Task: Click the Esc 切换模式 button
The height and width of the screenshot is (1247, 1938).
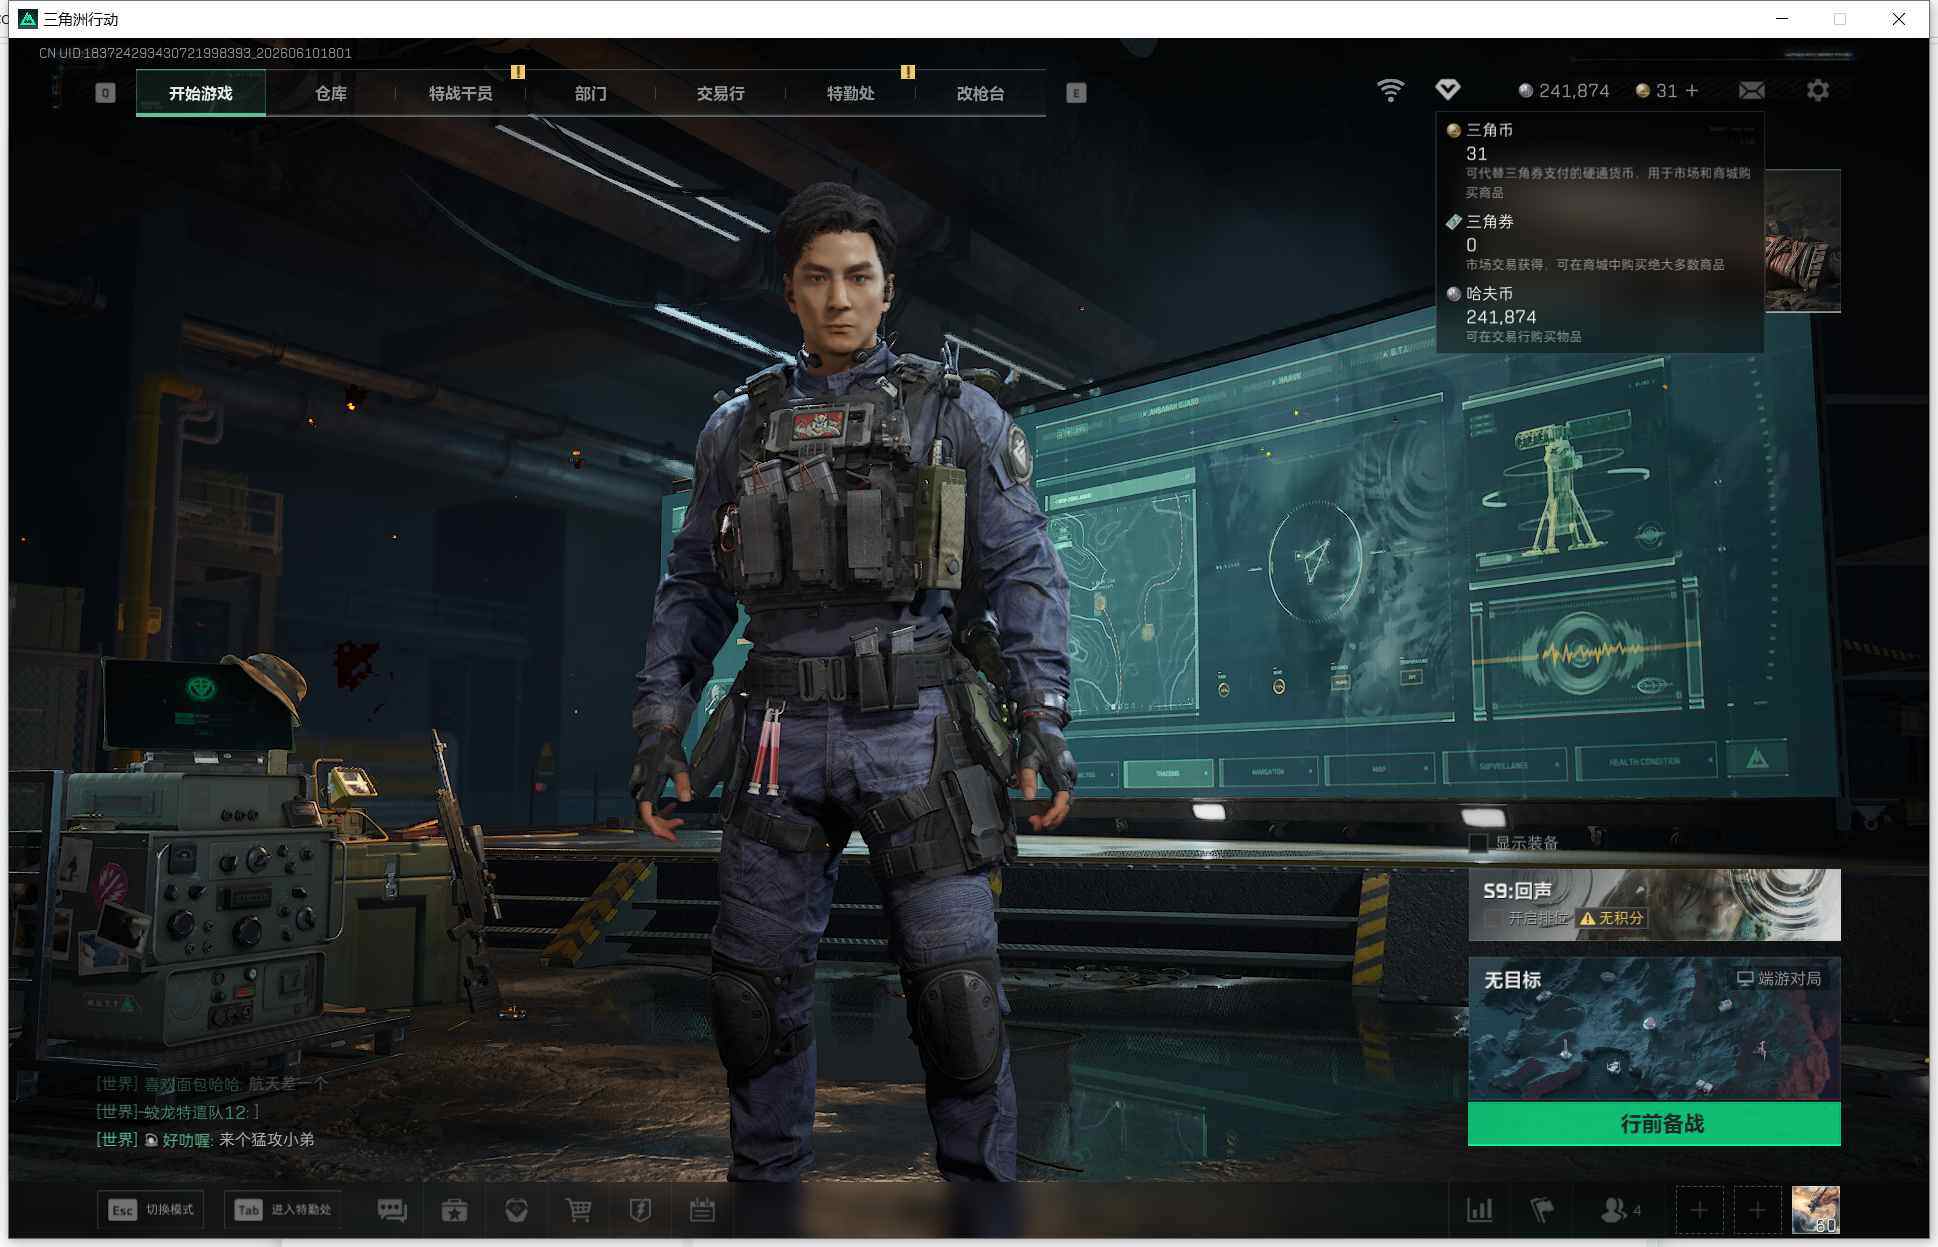Action: 152,1210
